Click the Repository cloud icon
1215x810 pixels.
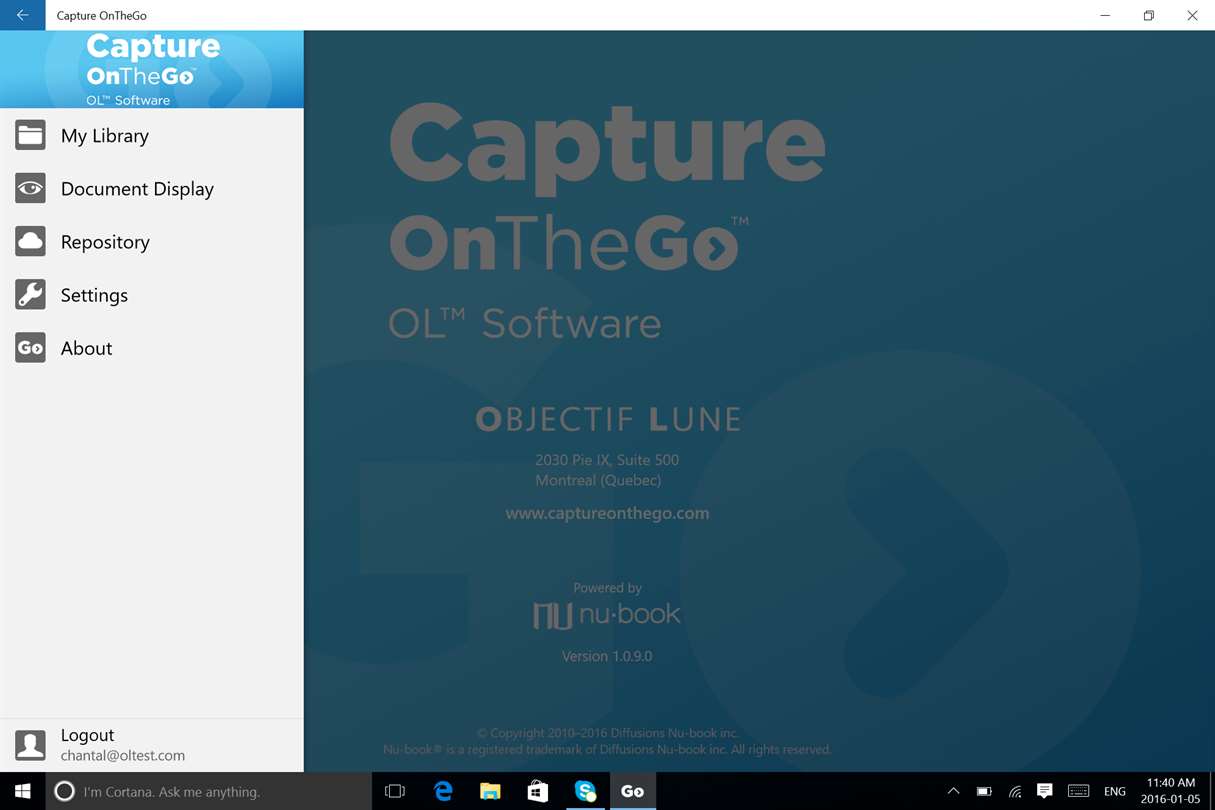tap(30, 241)
